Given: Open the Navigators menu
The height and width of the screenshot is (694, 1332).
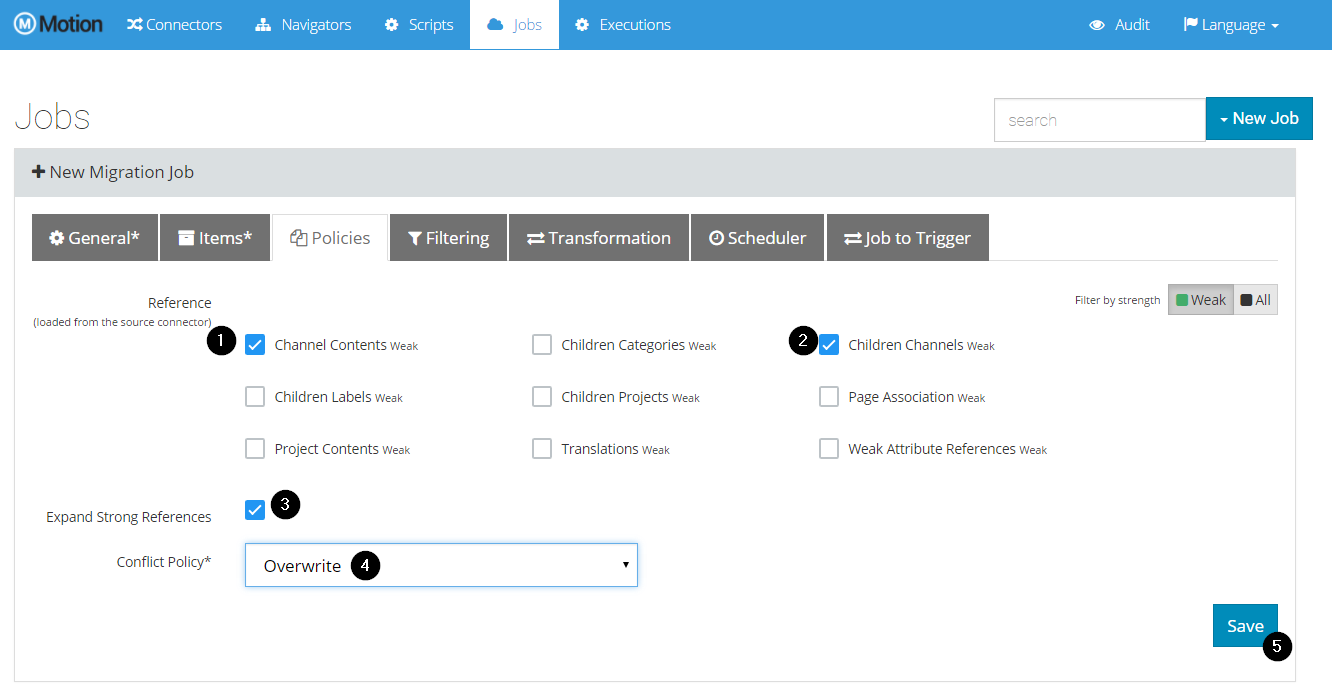Looking at the screenshot, I should coord(303,24).
